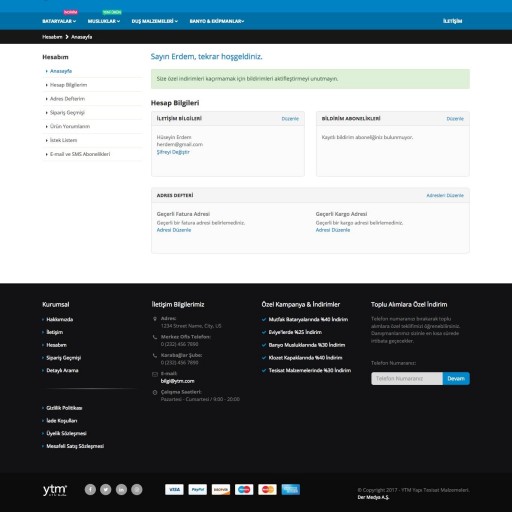Click the green notification reminder banner

[310, 79]
